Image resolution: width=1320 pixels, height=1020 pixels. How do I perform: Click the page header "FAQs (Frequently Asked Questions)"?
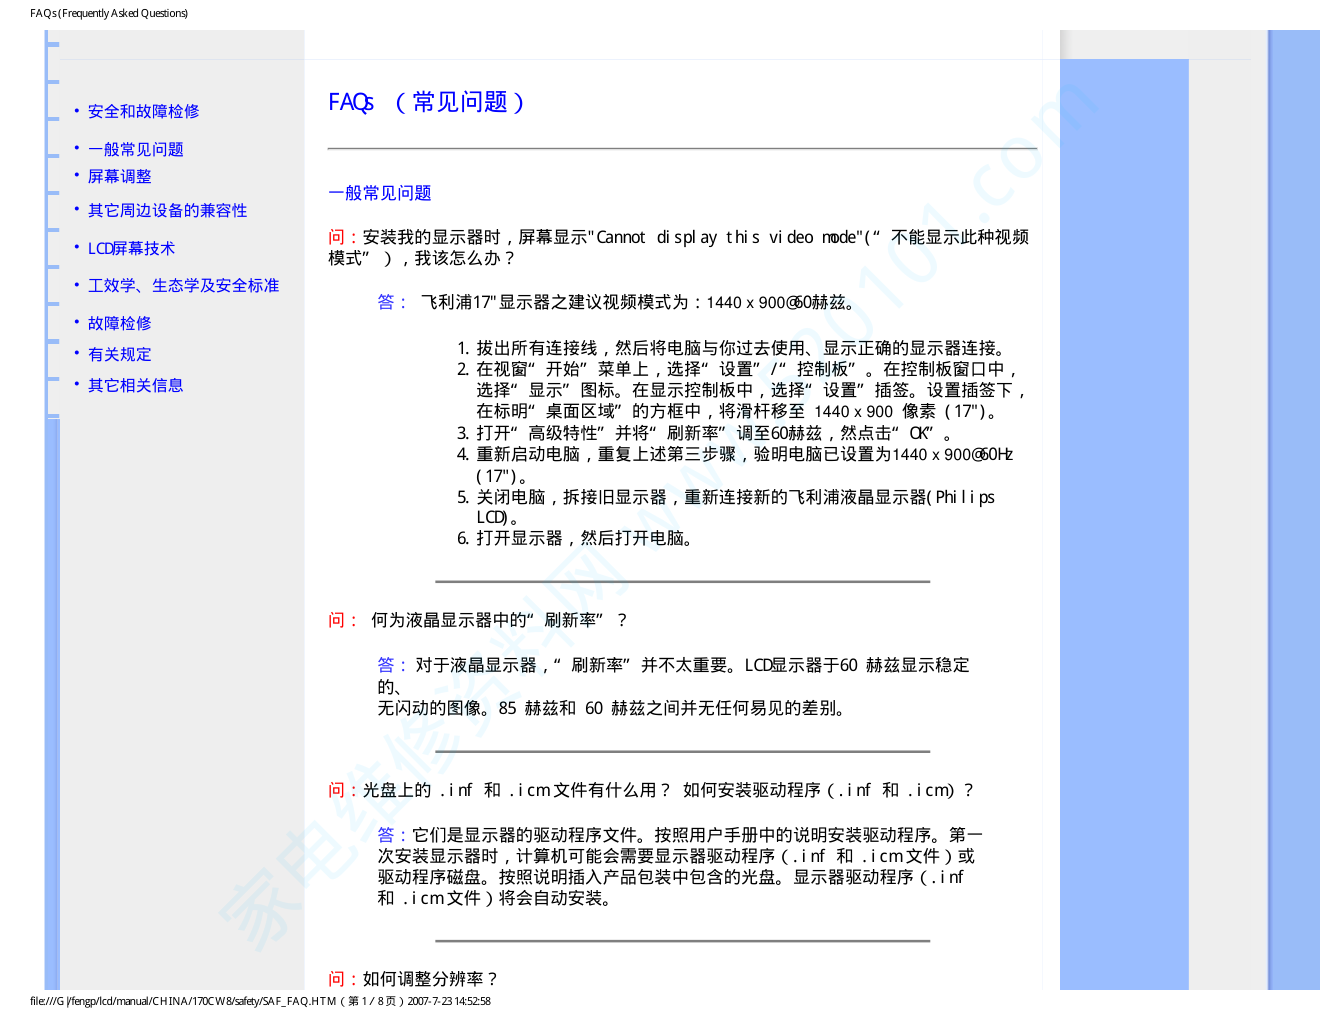pos(109,13)
